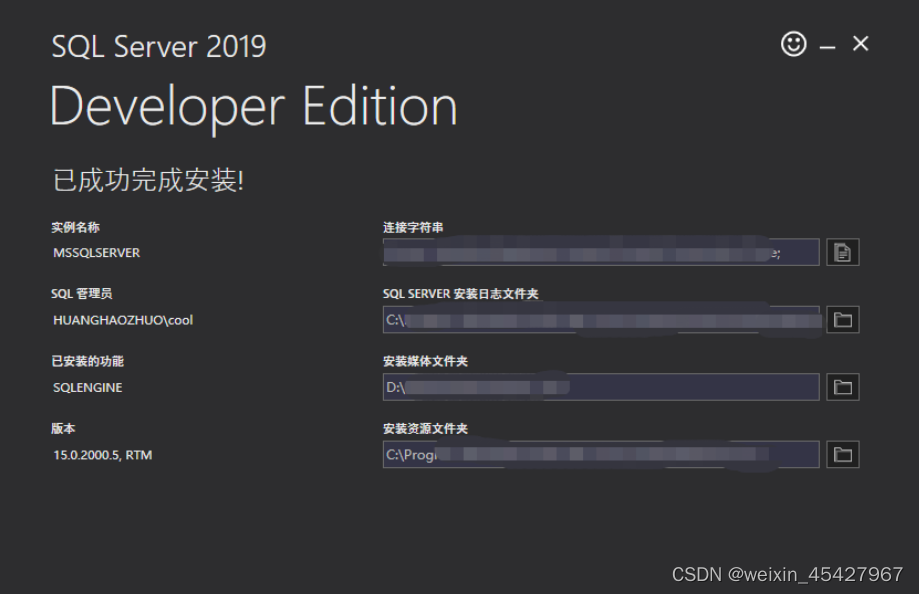Click the SQL 管理员 label
The width and height of the screenshot is (919, 594).
[x=81, y=294]
